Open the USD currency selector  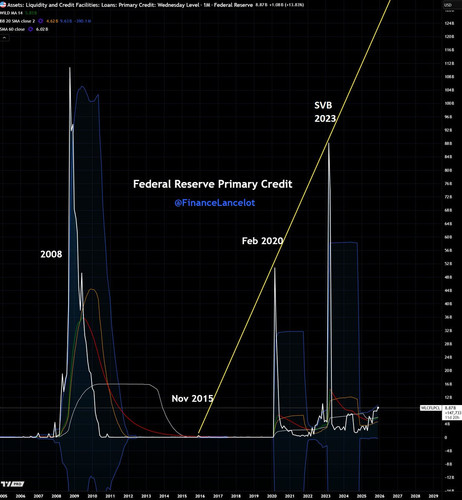click(x=448, y=5)
